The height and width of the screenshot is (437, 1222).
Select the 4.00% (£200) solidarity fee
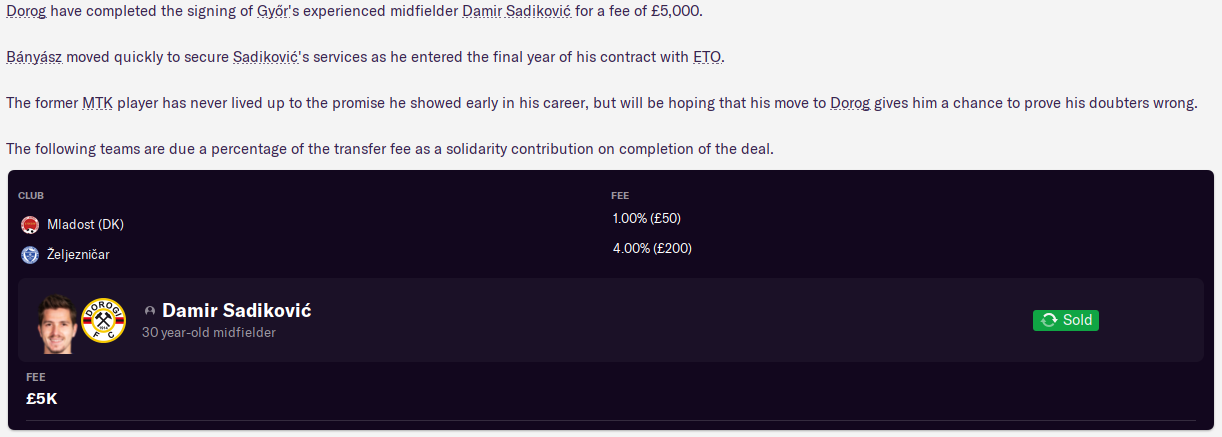pos(651,248)
